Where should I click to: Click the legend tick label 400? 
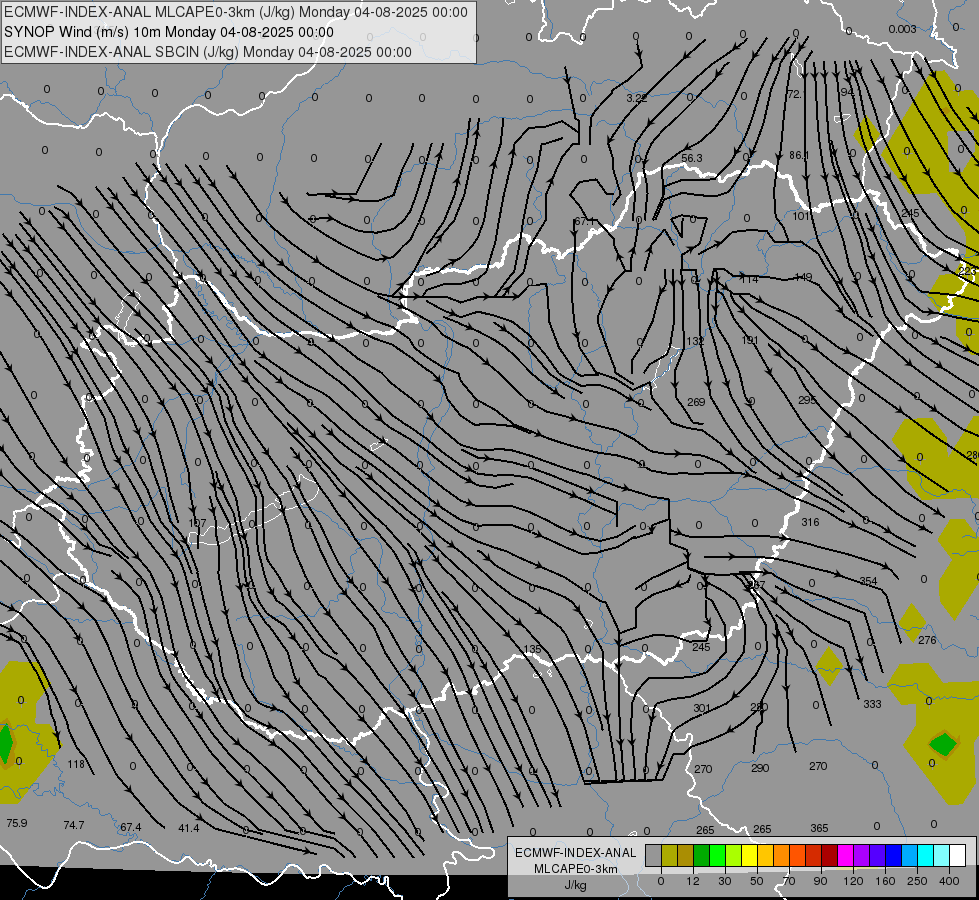click(x=949, y=881)
